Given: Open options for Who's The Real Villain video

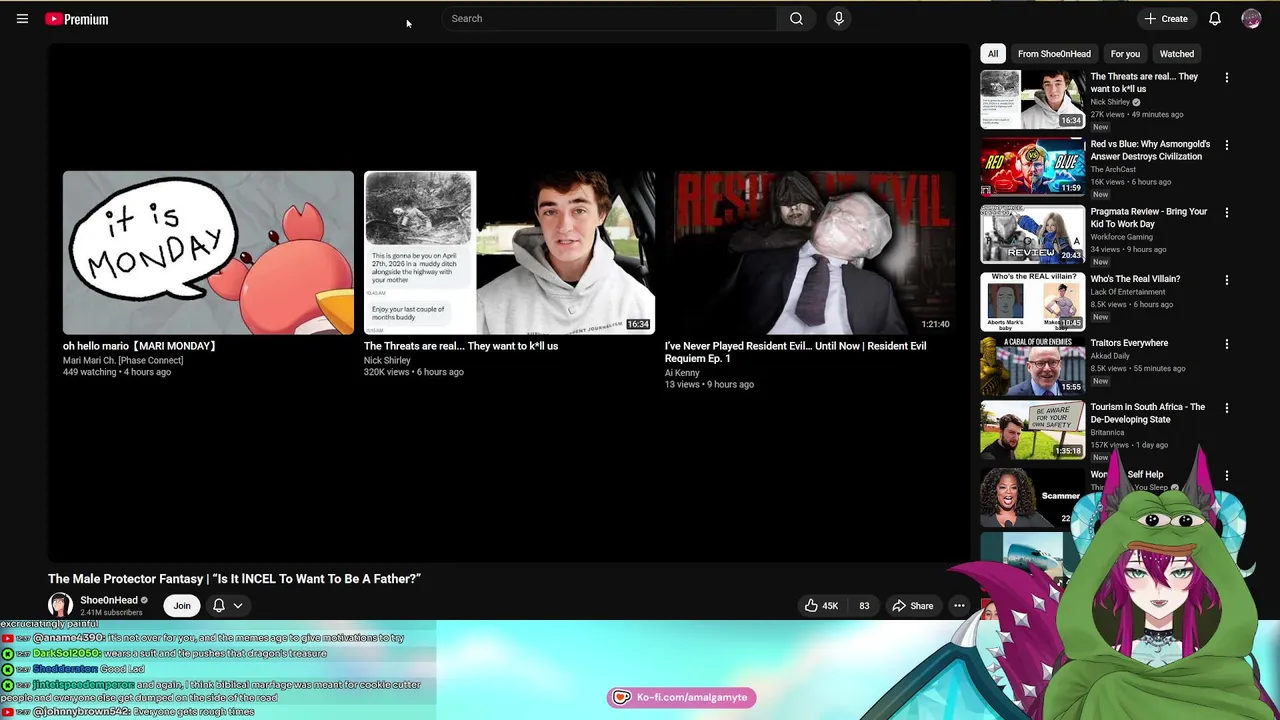Looking at the screenshot, I should [x=1227, y=280].
